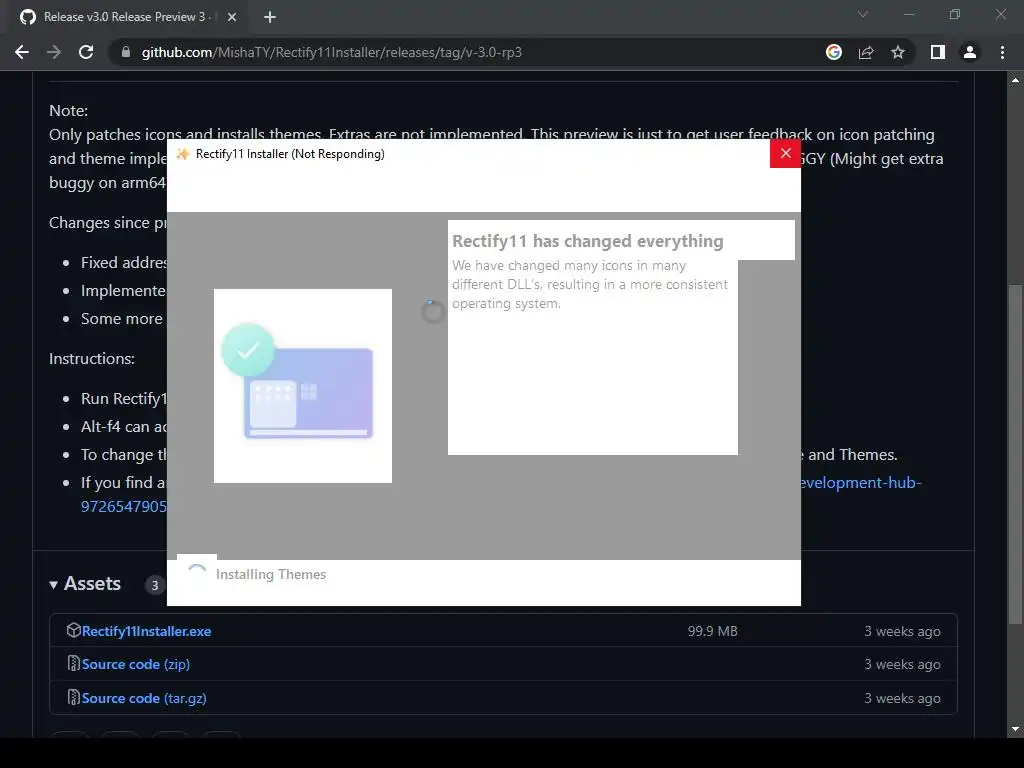Click the 99.9 MB file size text

(712, 631)
